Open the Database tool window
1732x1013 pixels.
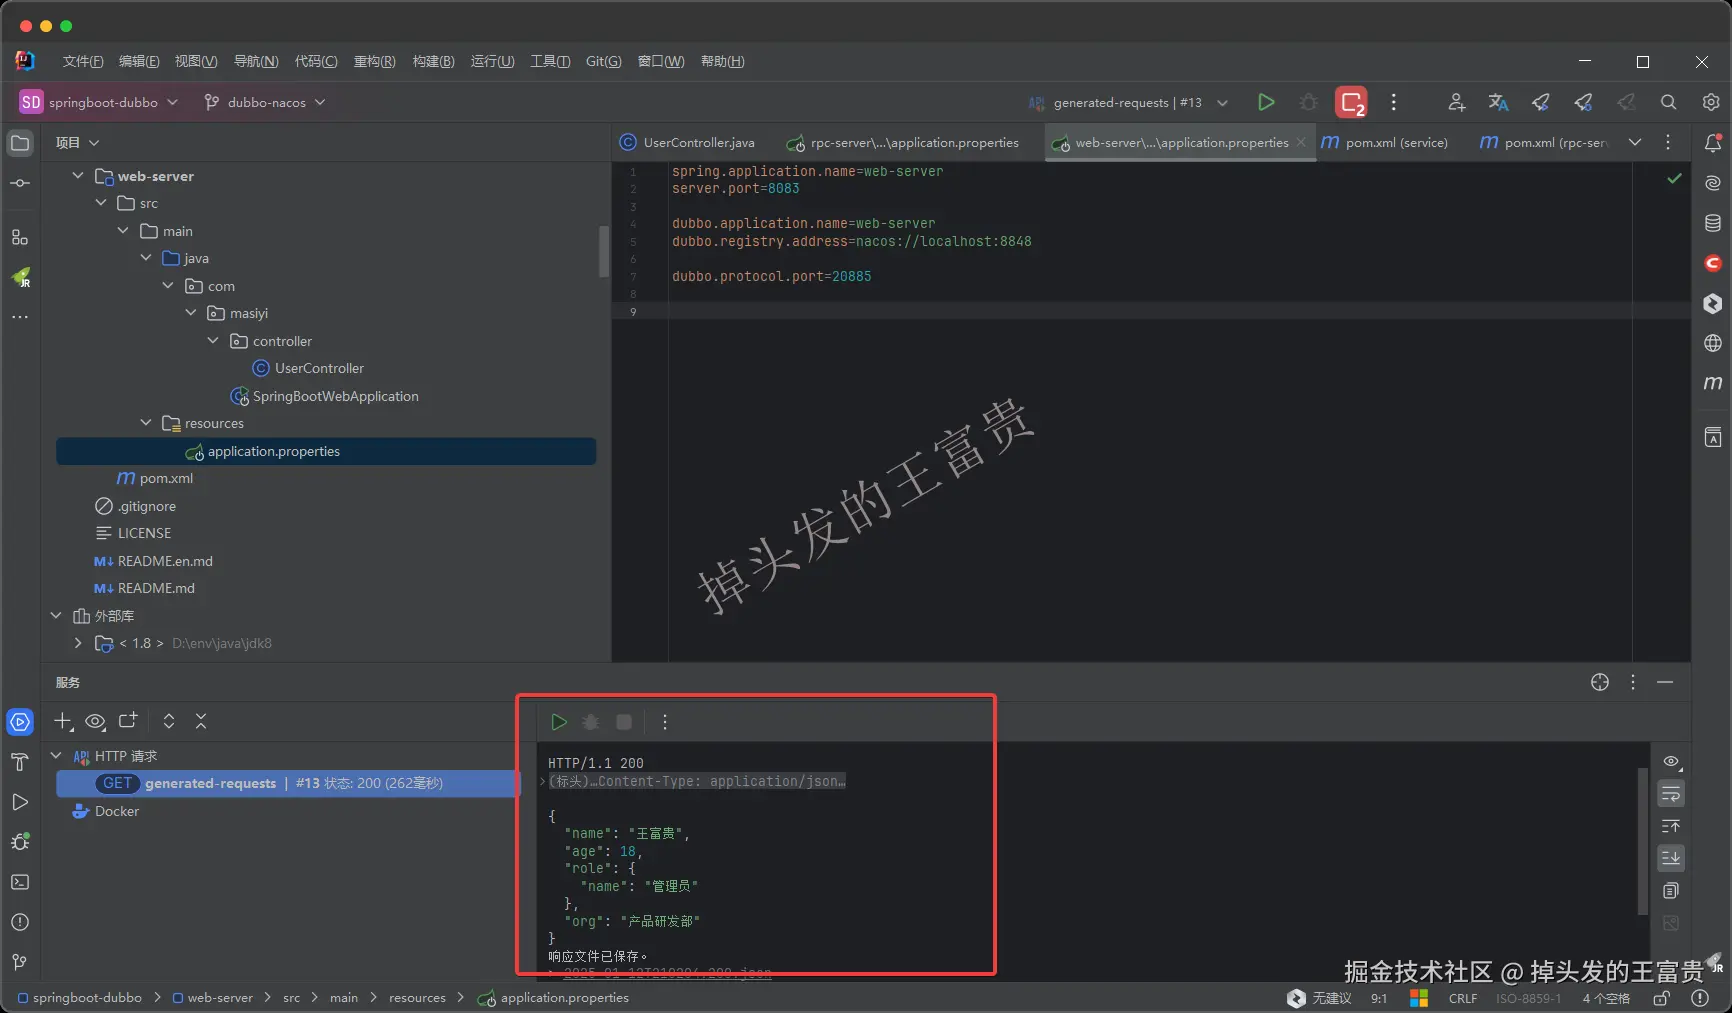pyautogui.click(x=1712, y=223)
